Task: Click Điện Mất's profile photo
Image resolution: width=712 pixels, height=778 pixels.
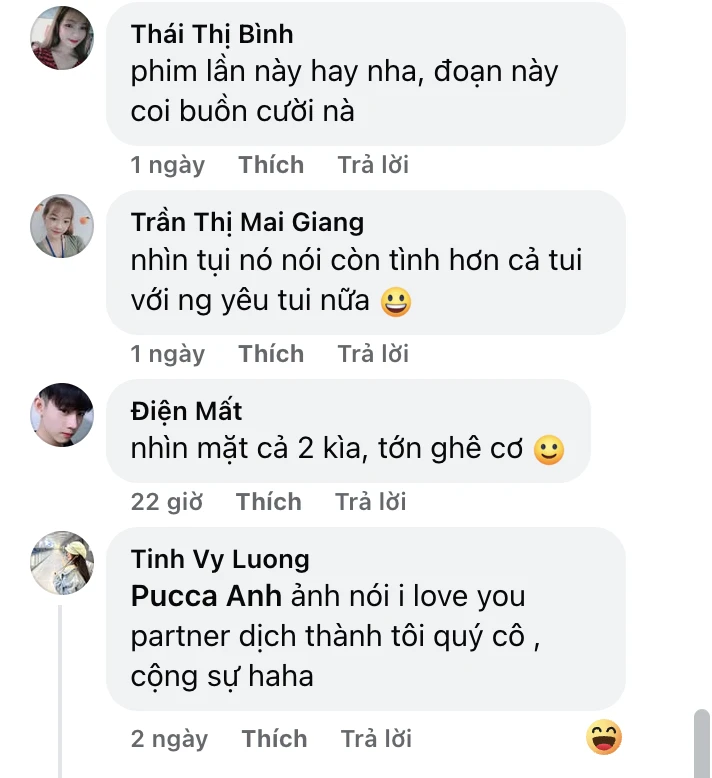Action: pos(62,415)
